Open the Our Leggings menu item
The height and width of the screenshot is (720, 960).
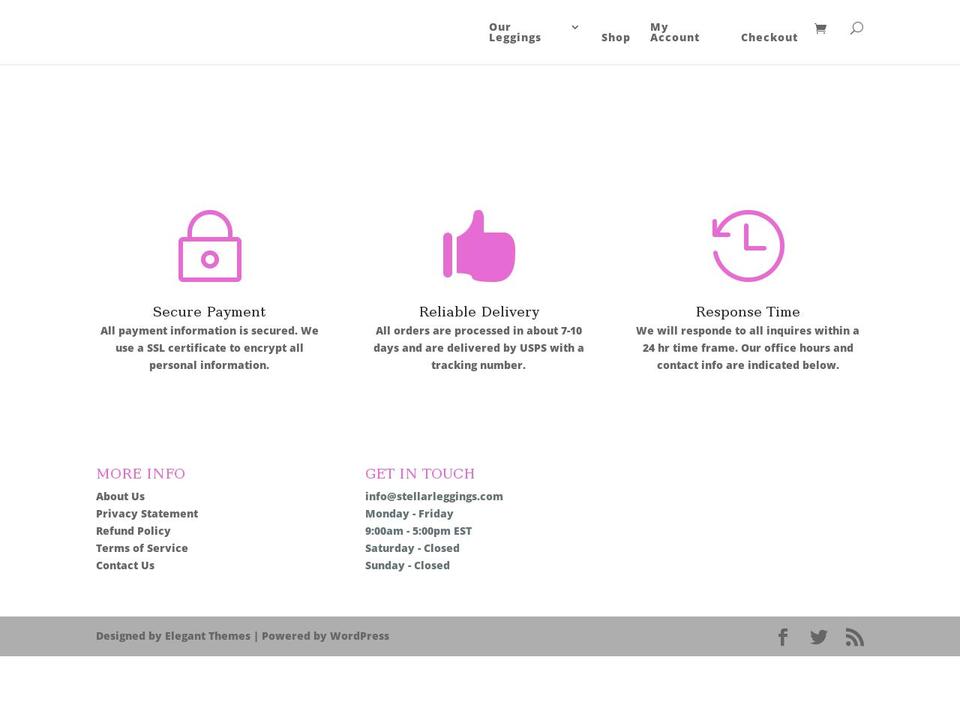(x=515, y=32)
